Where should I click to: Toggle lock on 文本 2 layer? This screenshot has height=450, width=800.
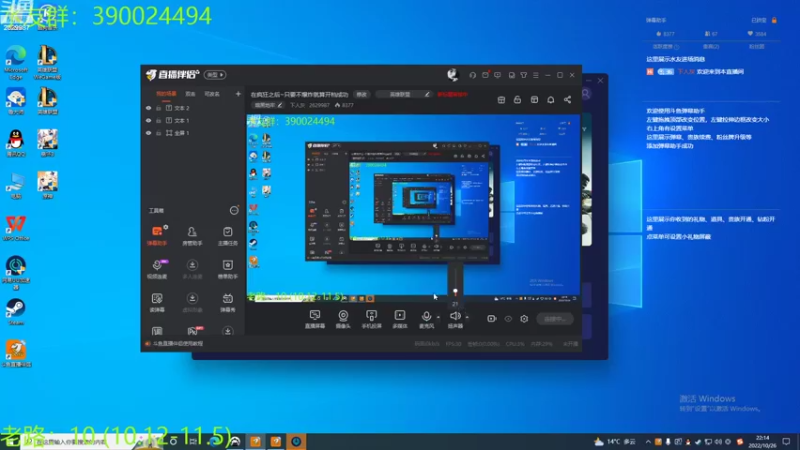(159, 108)
